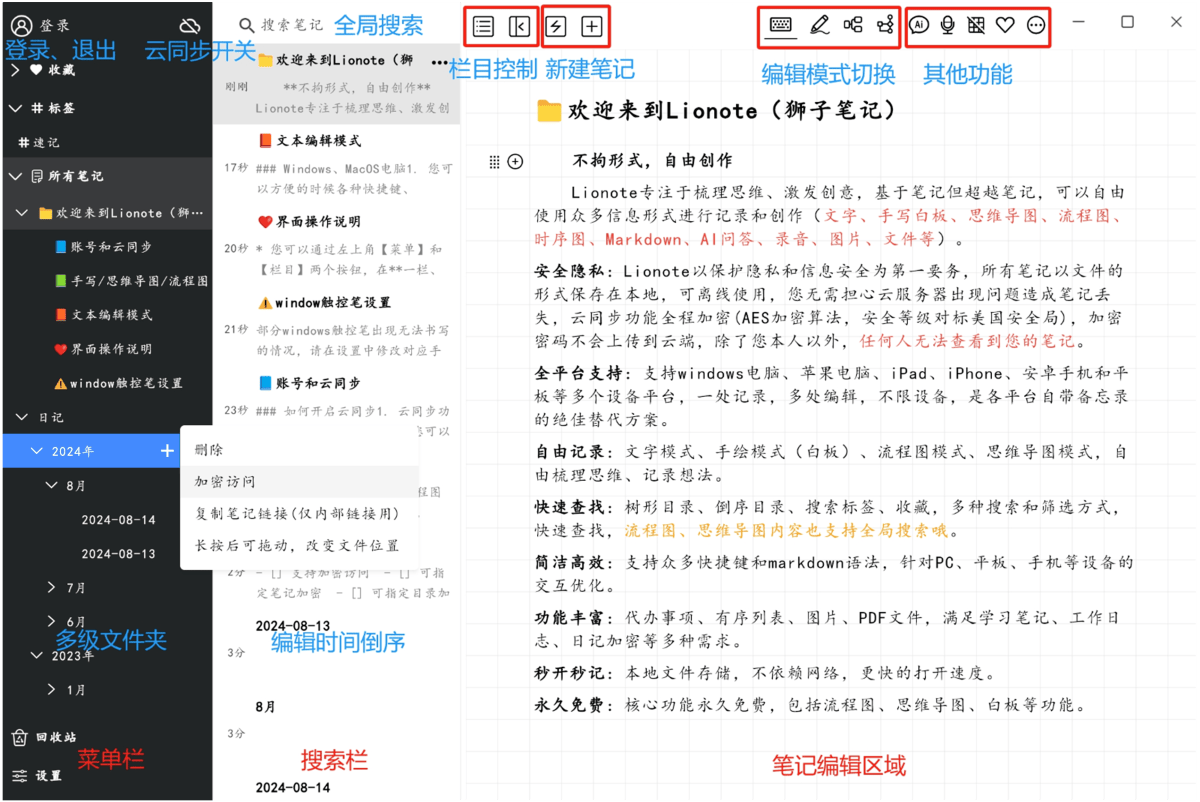
Task: Toggle the grid background icon
Action: click(x=977, y=26)
